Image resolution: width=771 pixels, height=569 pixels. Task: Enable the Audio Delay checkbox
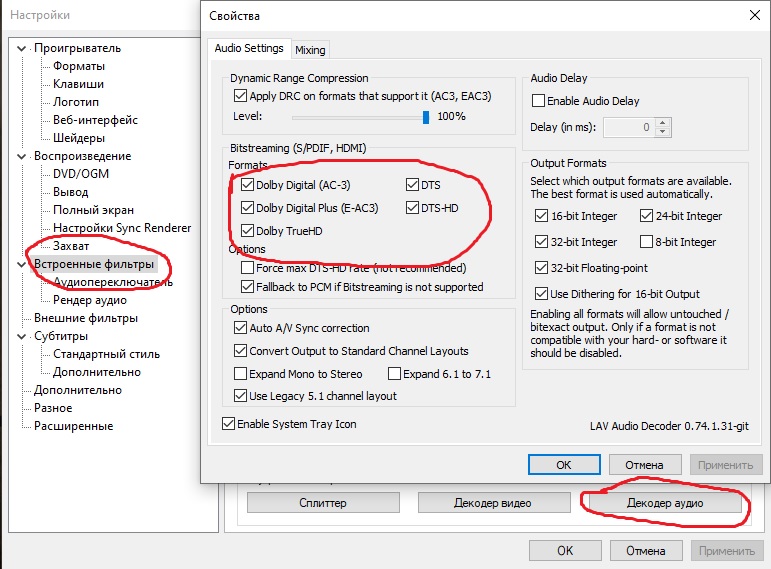point(539,101)
